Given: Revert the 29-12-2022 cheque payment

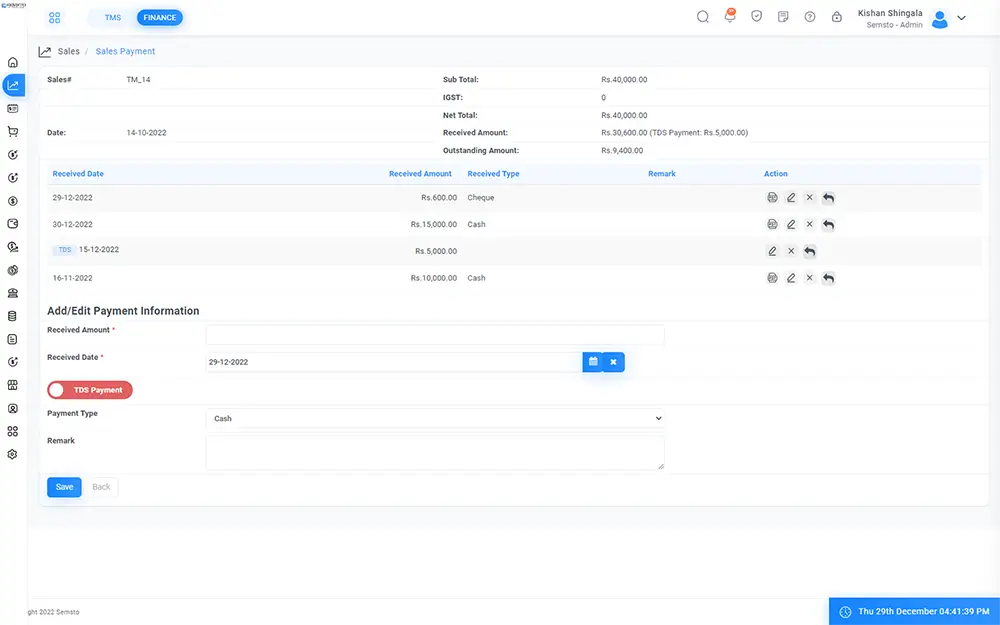Looking at the screenshot, I should point(828,198).
